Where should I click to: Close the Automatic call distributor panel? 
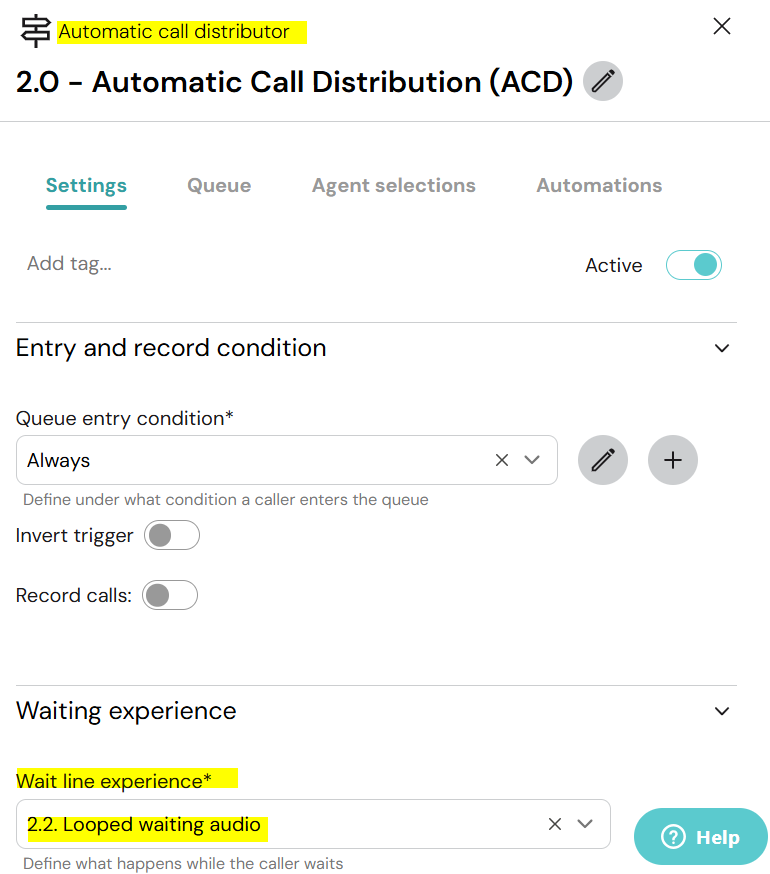point(722,27)
